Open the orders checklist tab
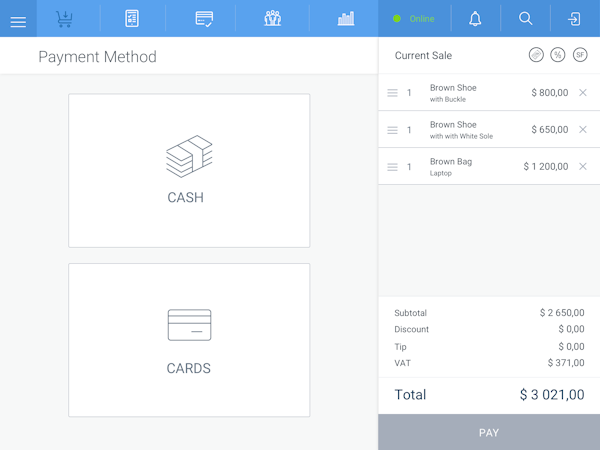This screenshot has width=600, height=450. click(x=132, y=19)
